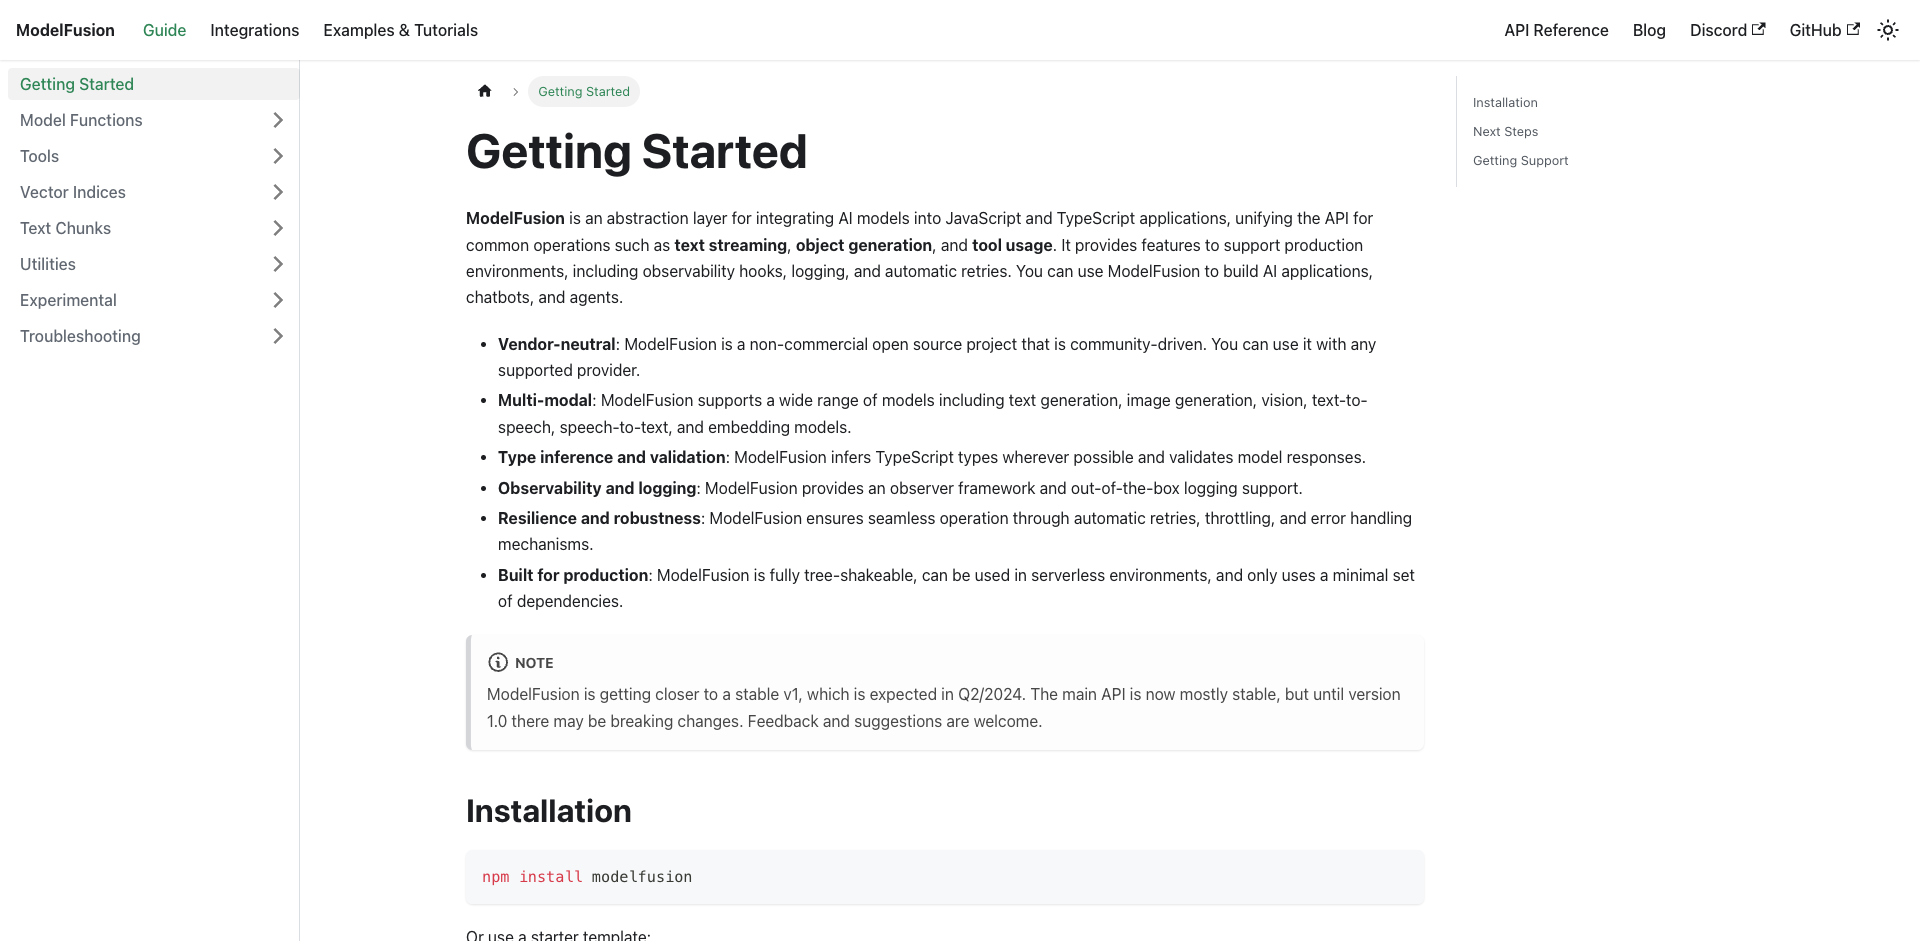Jump to Getting Support section
Screen dimensions: 1920x941
click(1520, 161)
